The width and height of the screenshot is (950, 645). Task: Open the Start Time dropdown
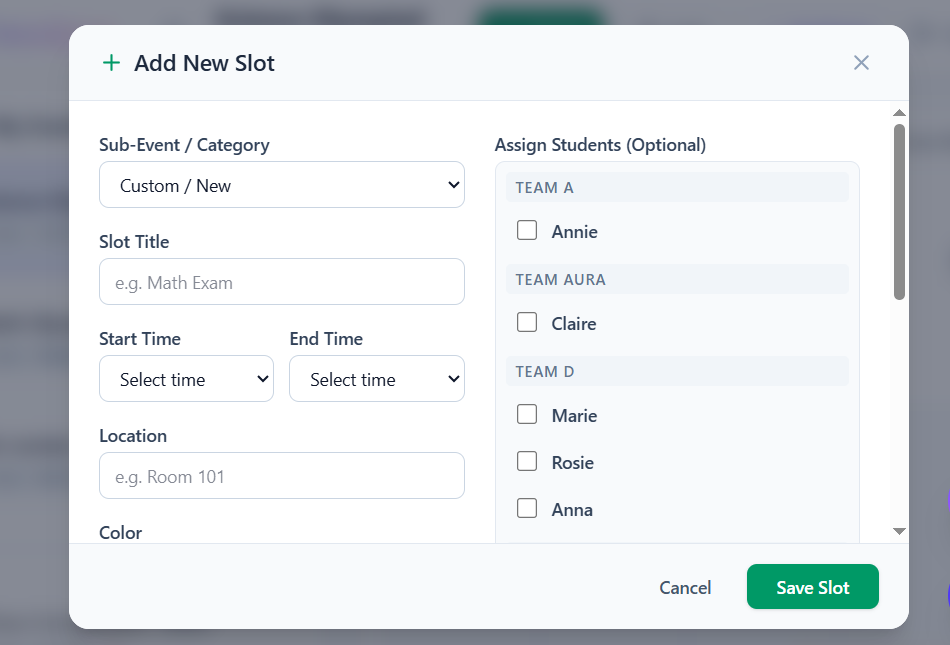(186, 379)
